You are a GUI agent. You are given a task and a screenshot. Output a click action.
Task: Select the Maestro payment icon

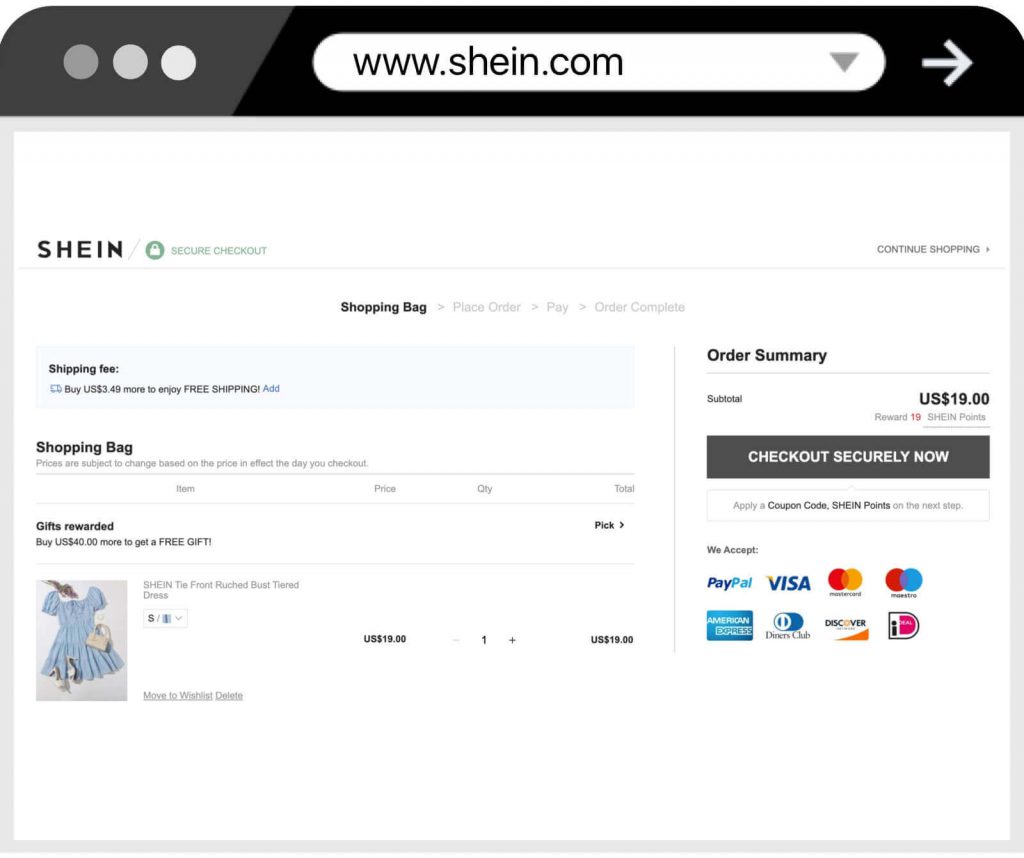(903, 582)
